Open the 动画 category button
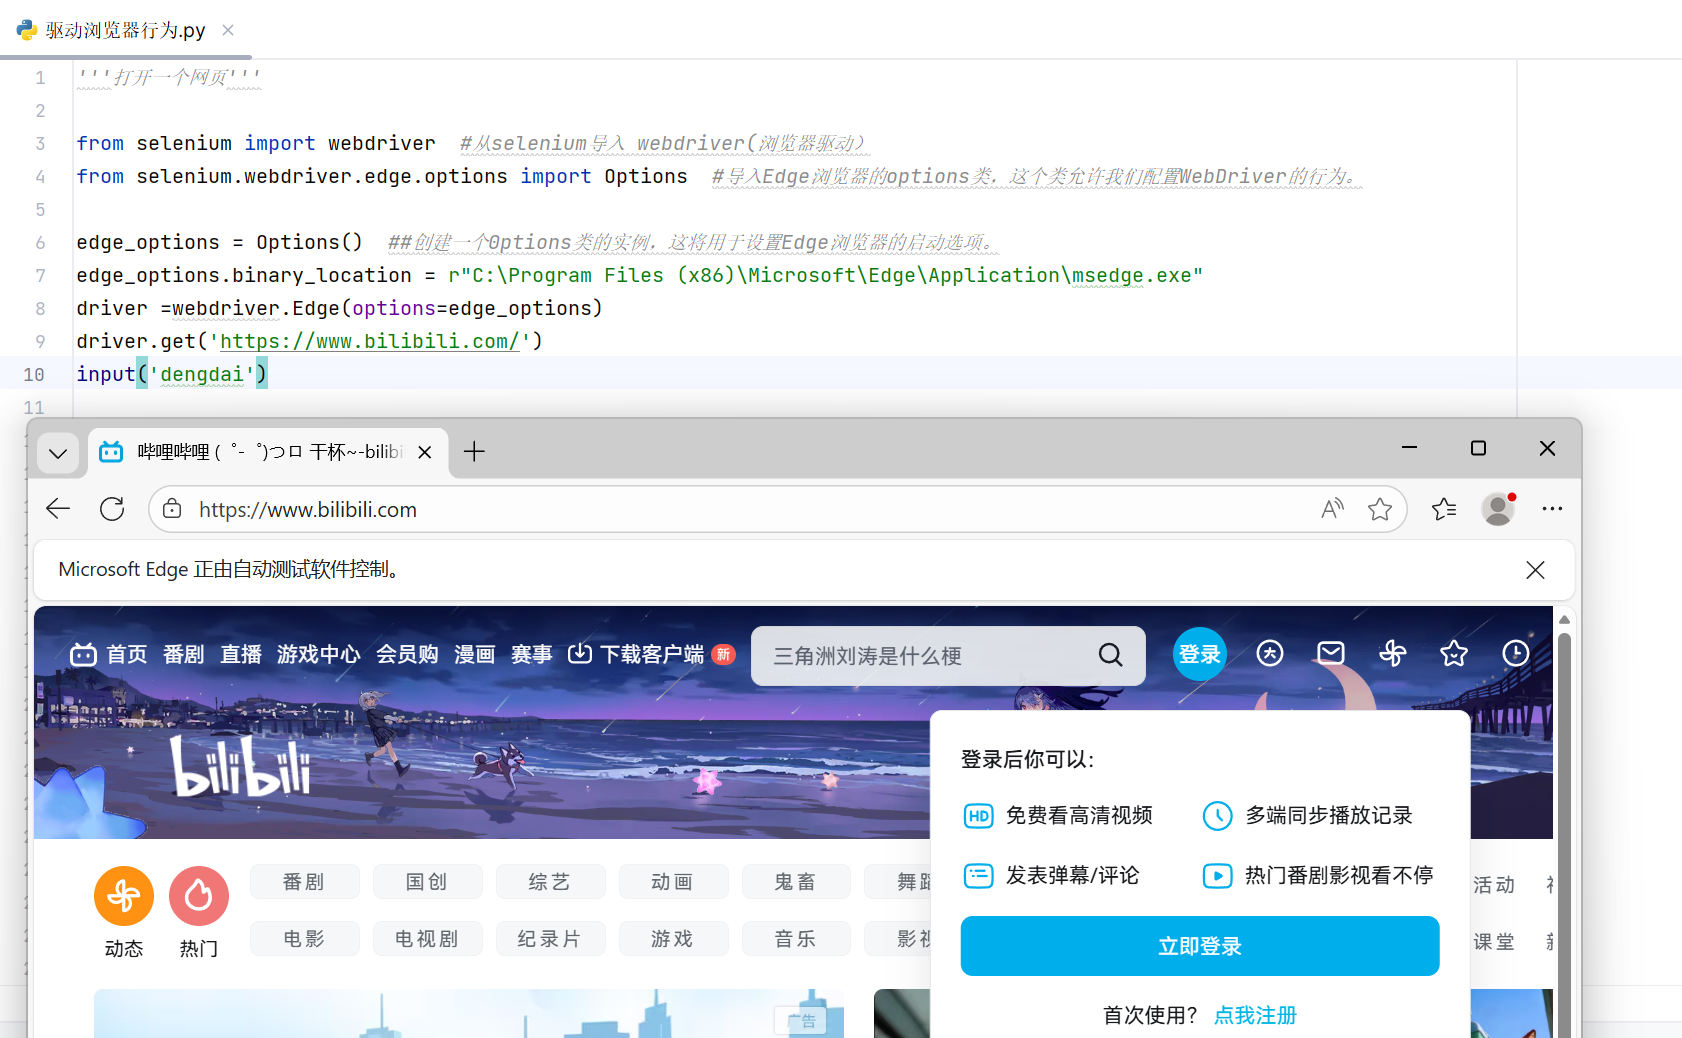1682x1038 pixels. click(x=673, y=882)
